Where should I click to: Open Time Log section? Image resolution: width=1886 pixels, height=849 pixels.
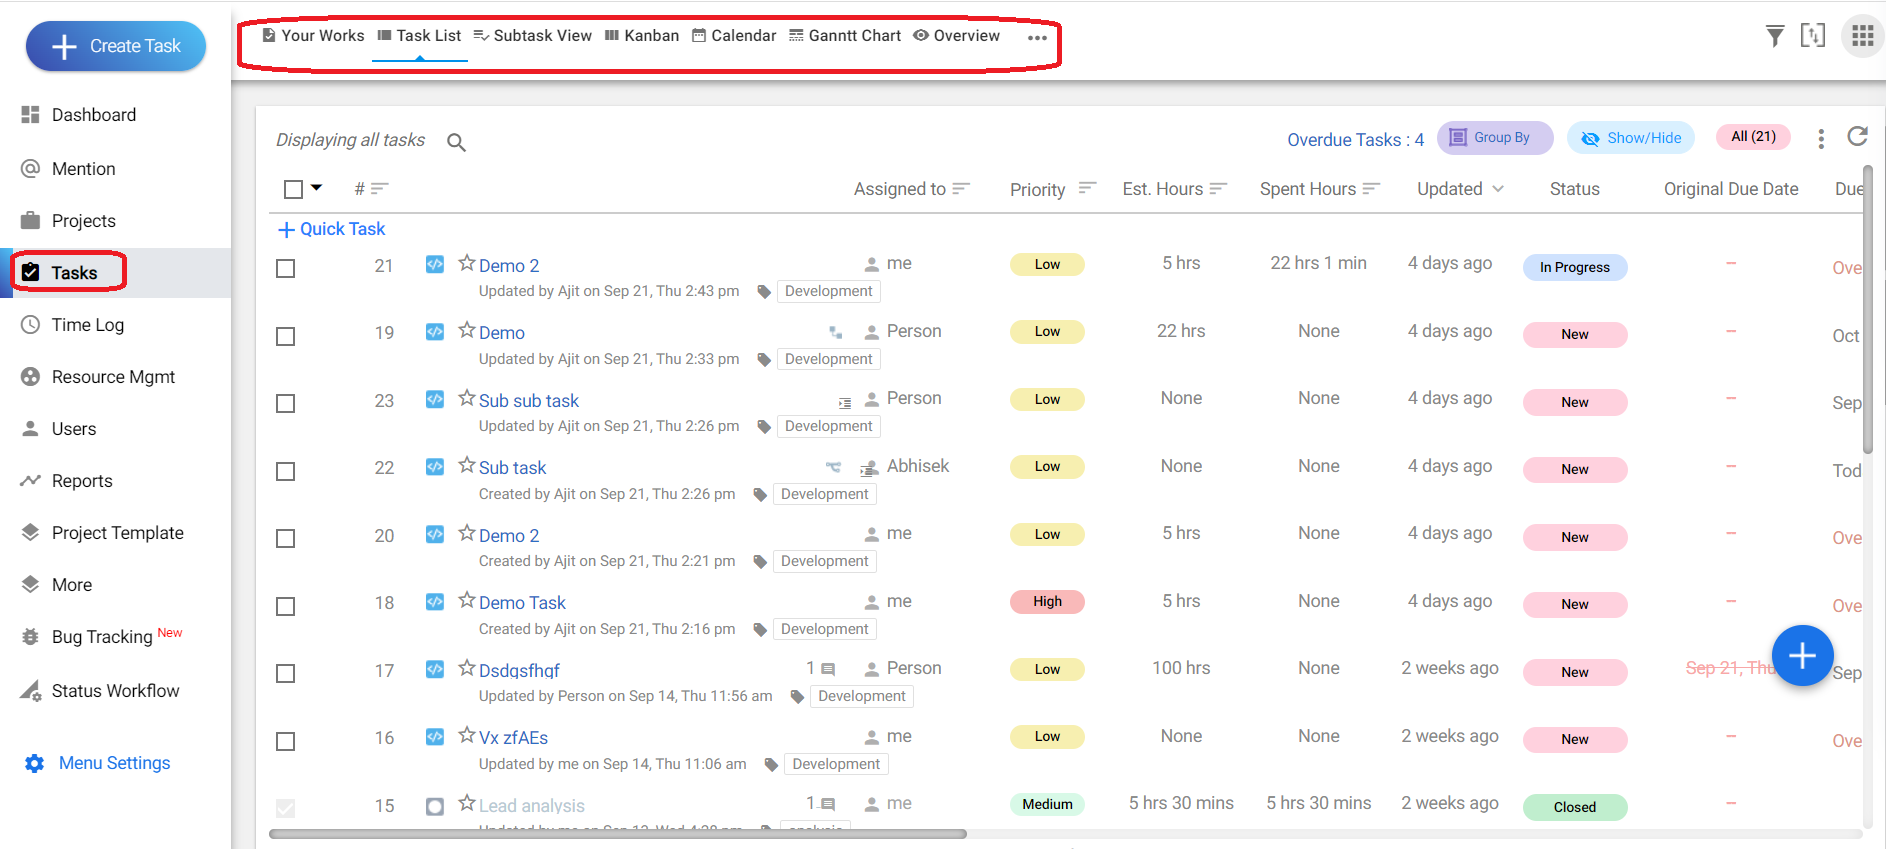[x=88, y=325]
